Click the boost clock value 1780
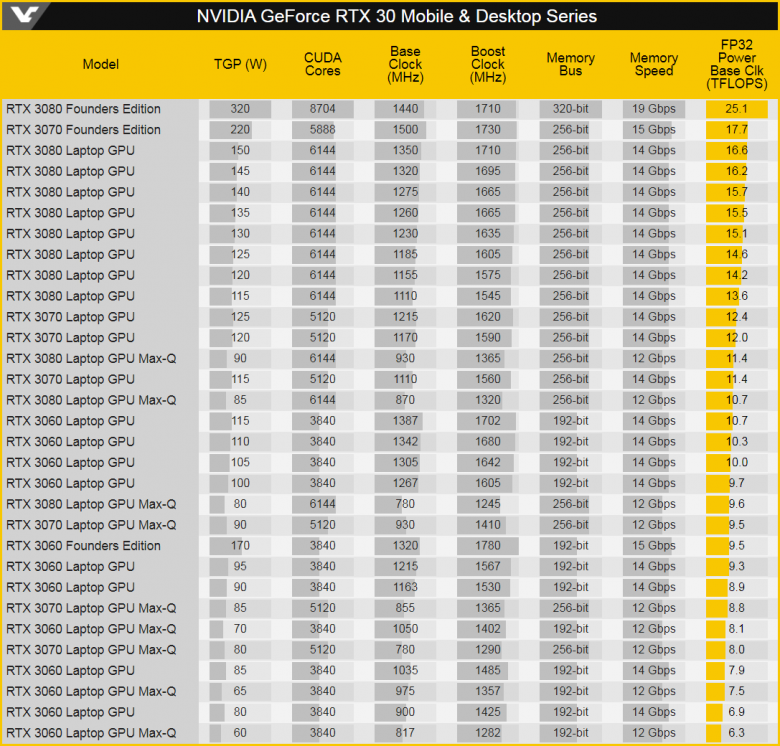Viewport: 780px width, 746px height. (488, 546)
